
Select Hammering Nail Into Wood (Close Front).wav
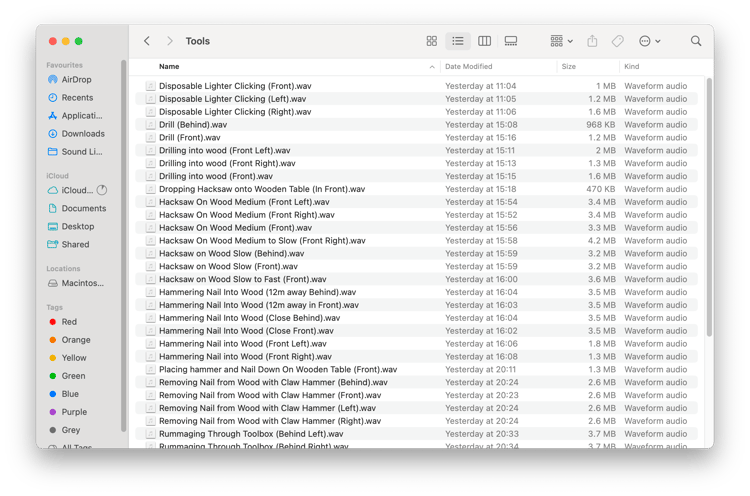click(416, 331)
